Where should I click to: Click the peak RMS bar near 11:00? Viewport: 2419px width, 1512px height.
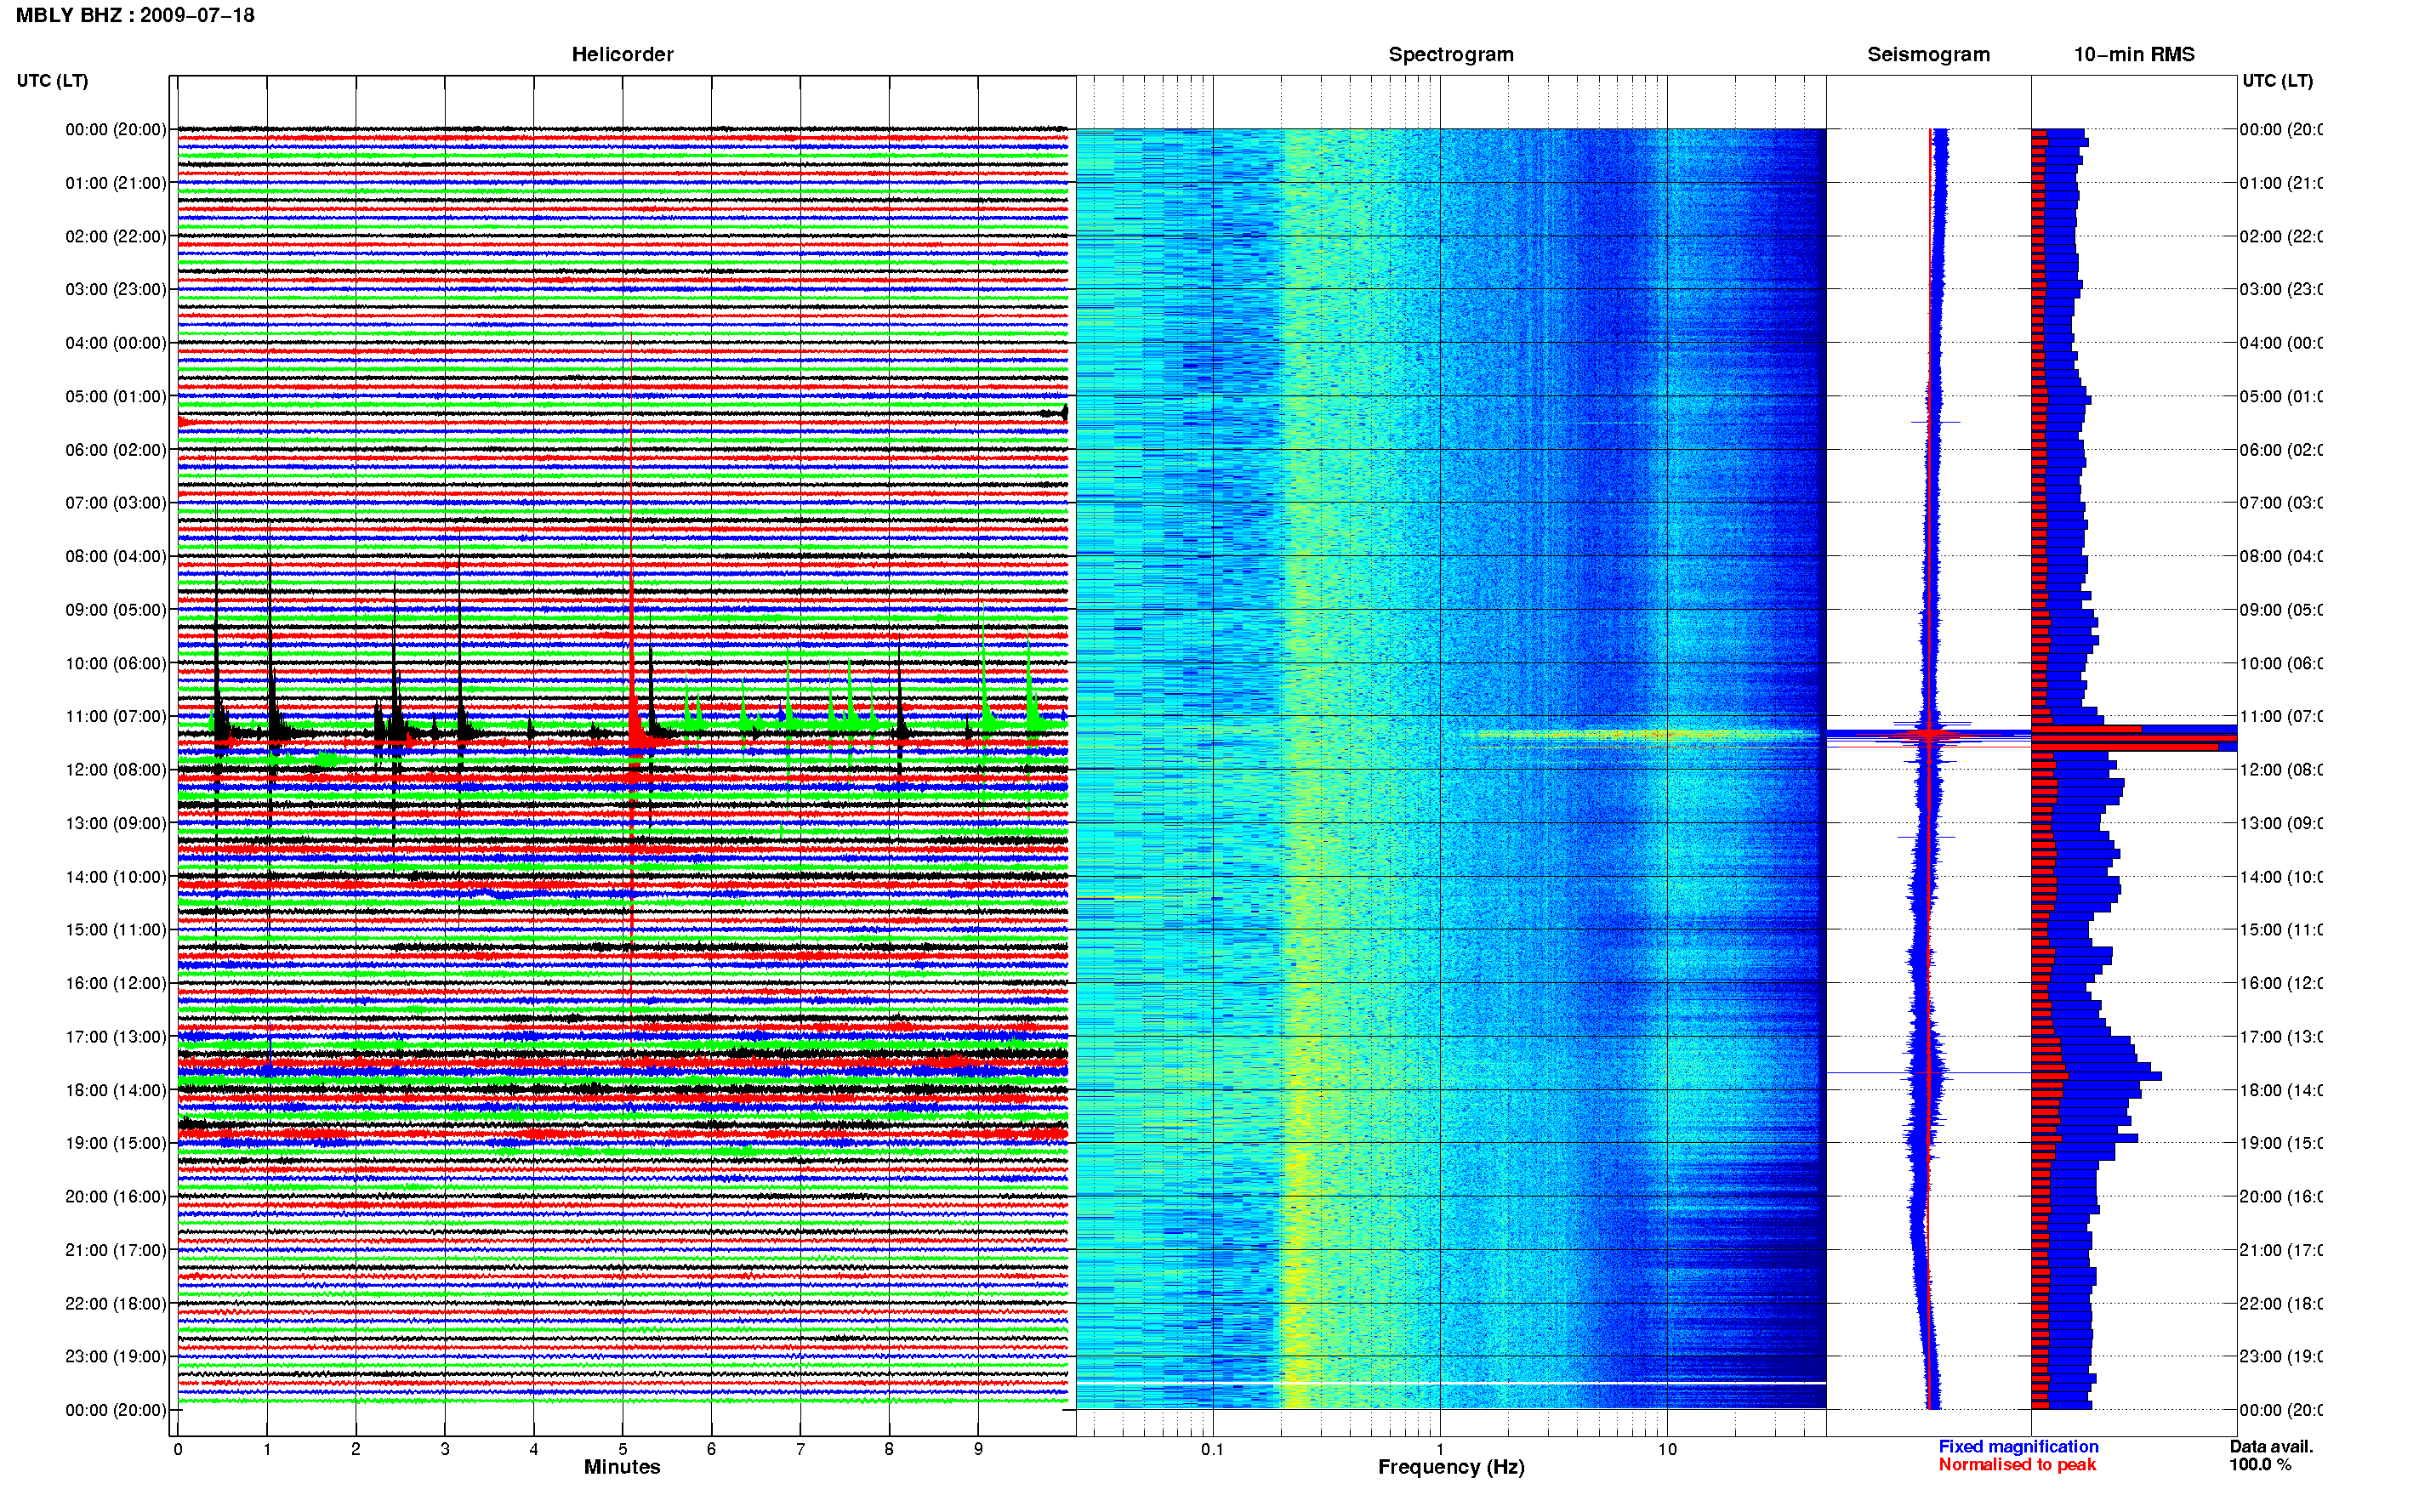tap(2134, 738)
